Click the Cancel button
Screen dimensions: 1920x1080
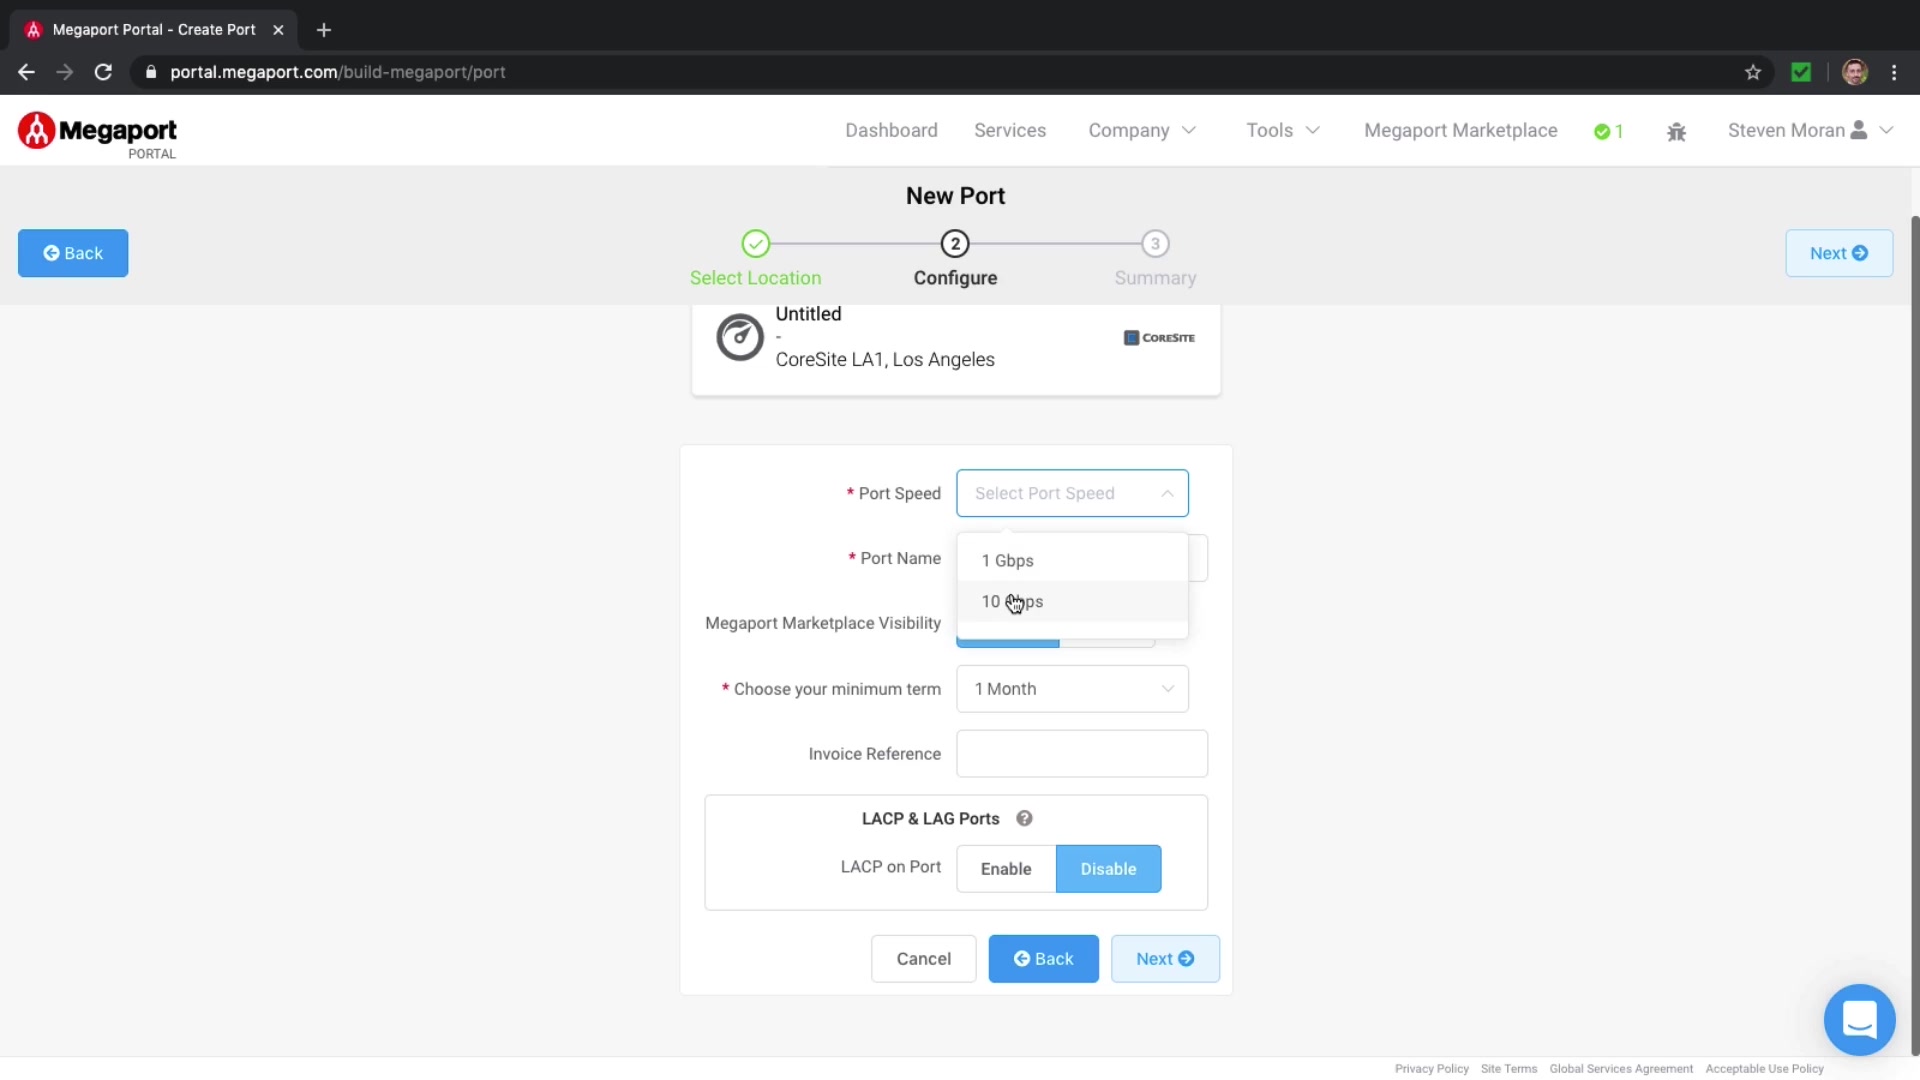[x=923, y=959]
